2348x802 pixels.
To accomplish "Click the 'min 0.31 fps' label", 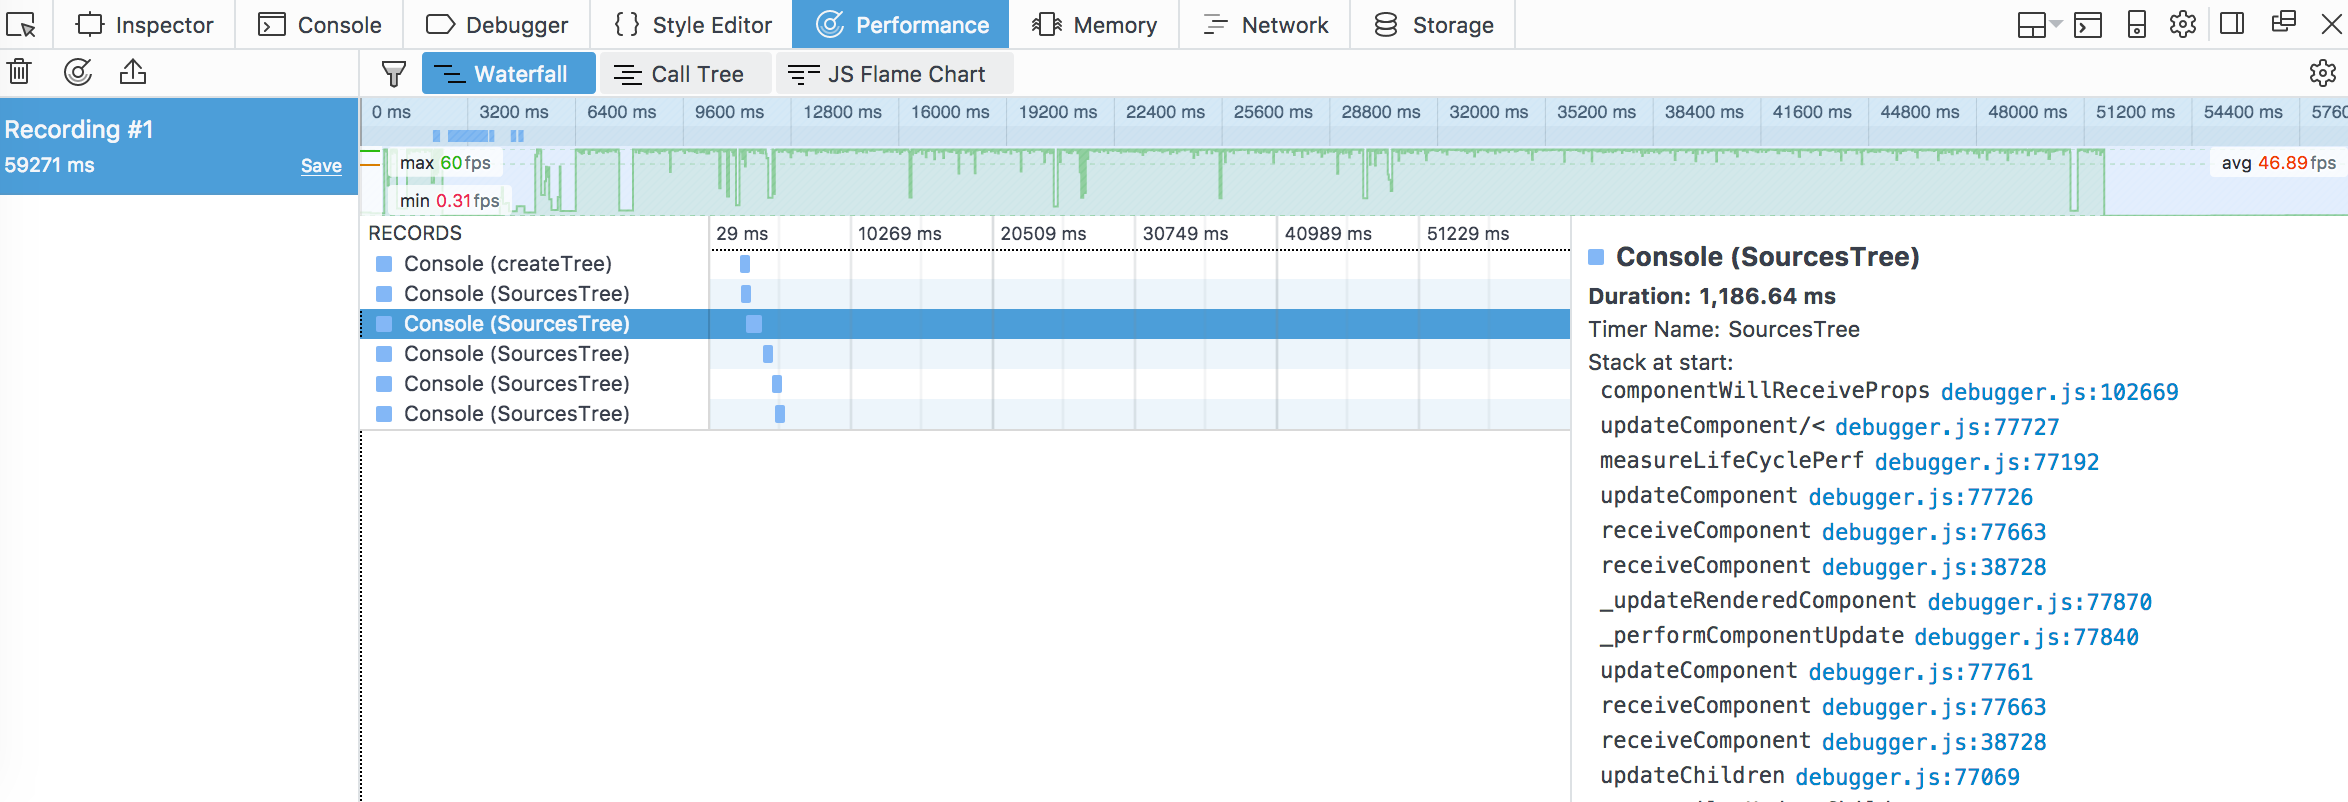I will pos(449,201).
